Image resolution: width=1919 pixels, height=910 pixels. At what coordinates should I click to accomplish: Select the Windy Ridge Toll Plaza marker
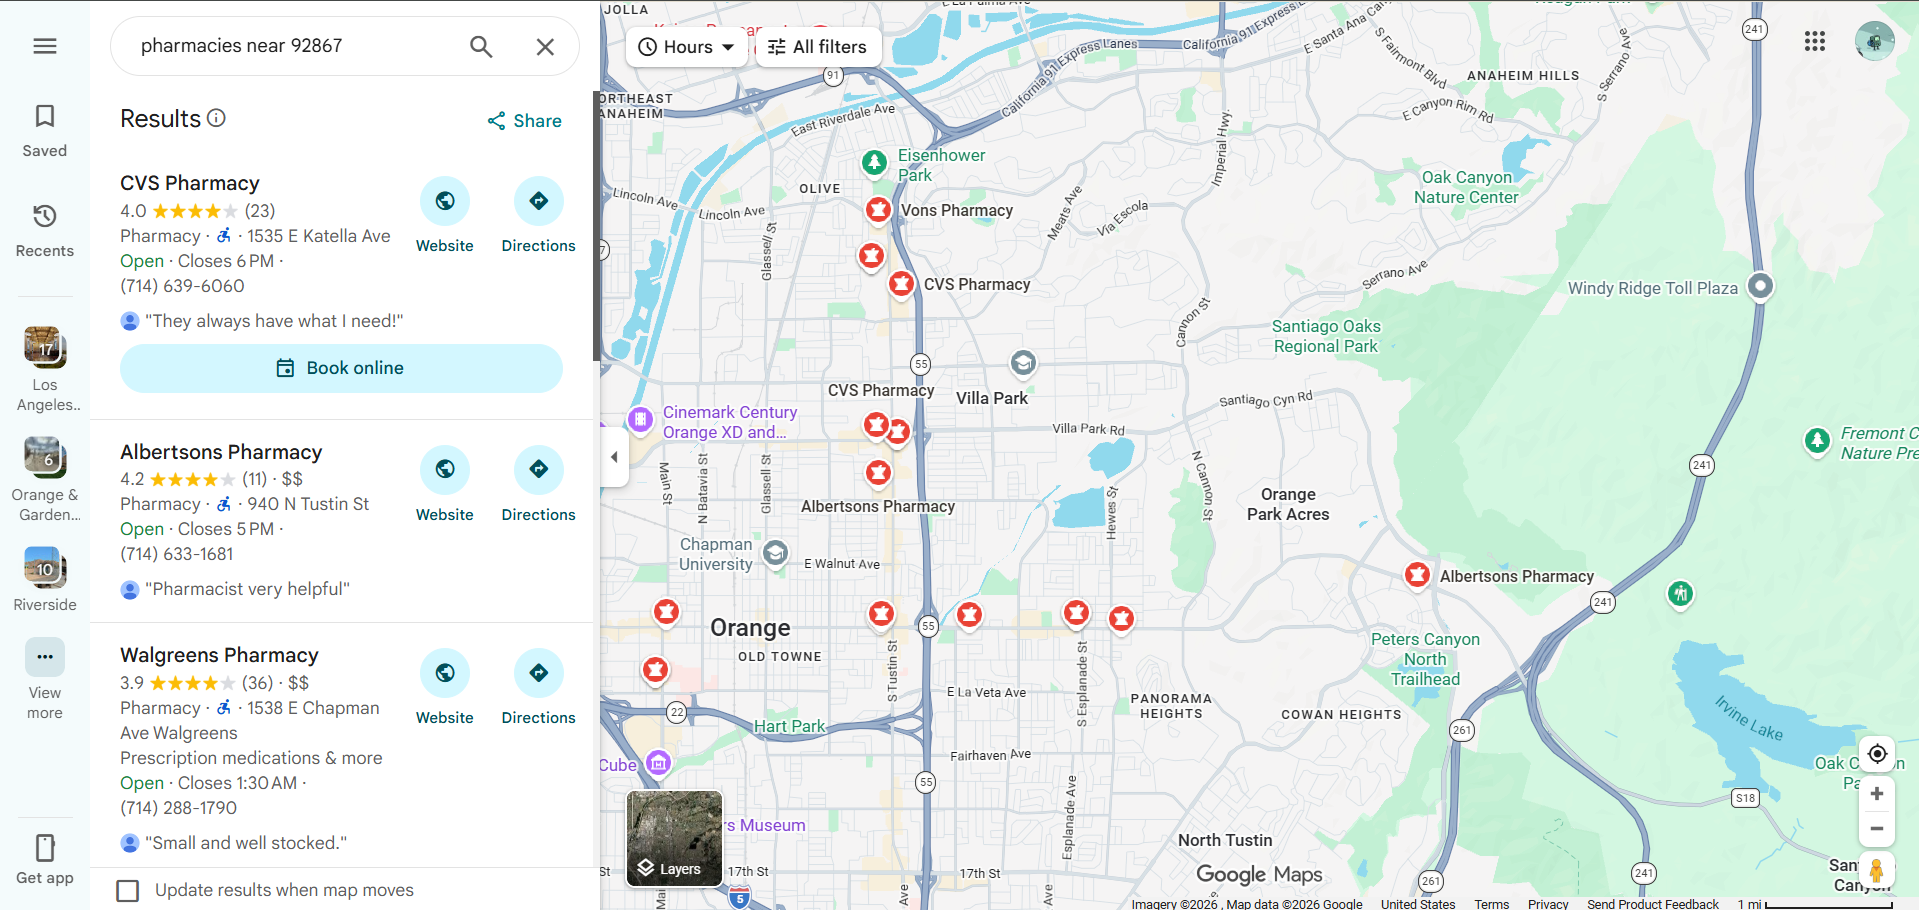(1760, 287)
